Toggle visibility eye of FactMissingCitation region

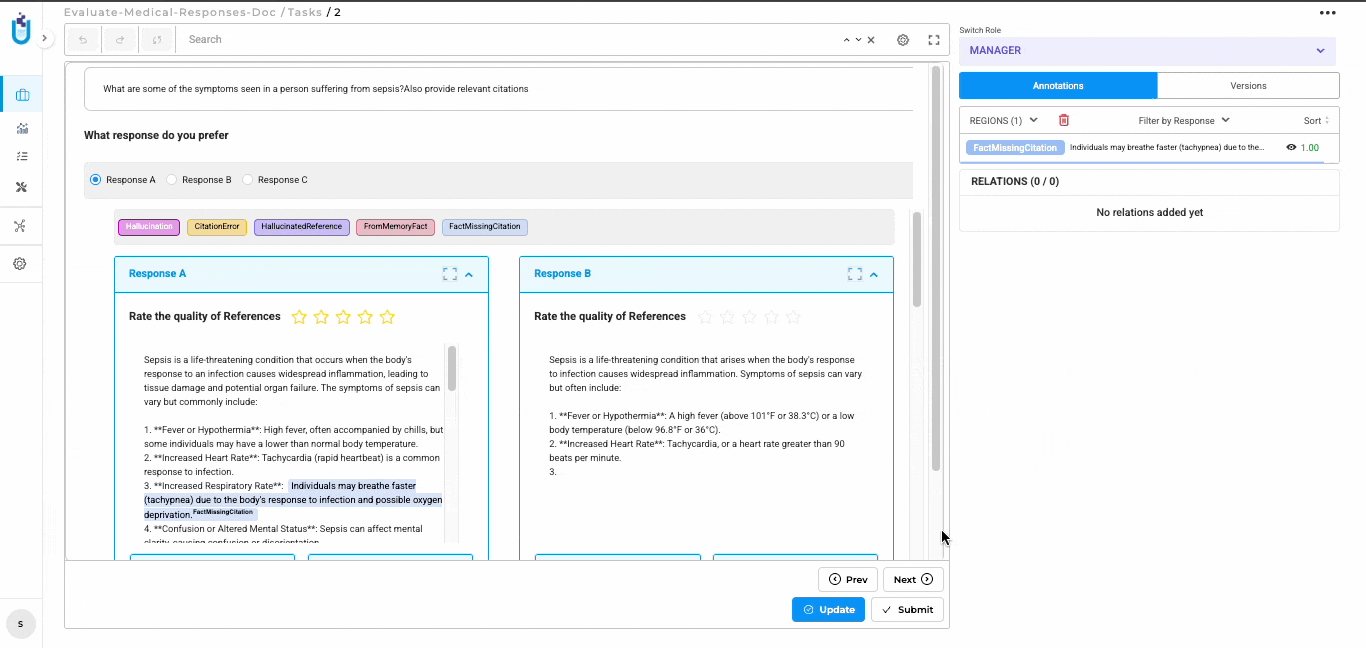[1291, 148]
